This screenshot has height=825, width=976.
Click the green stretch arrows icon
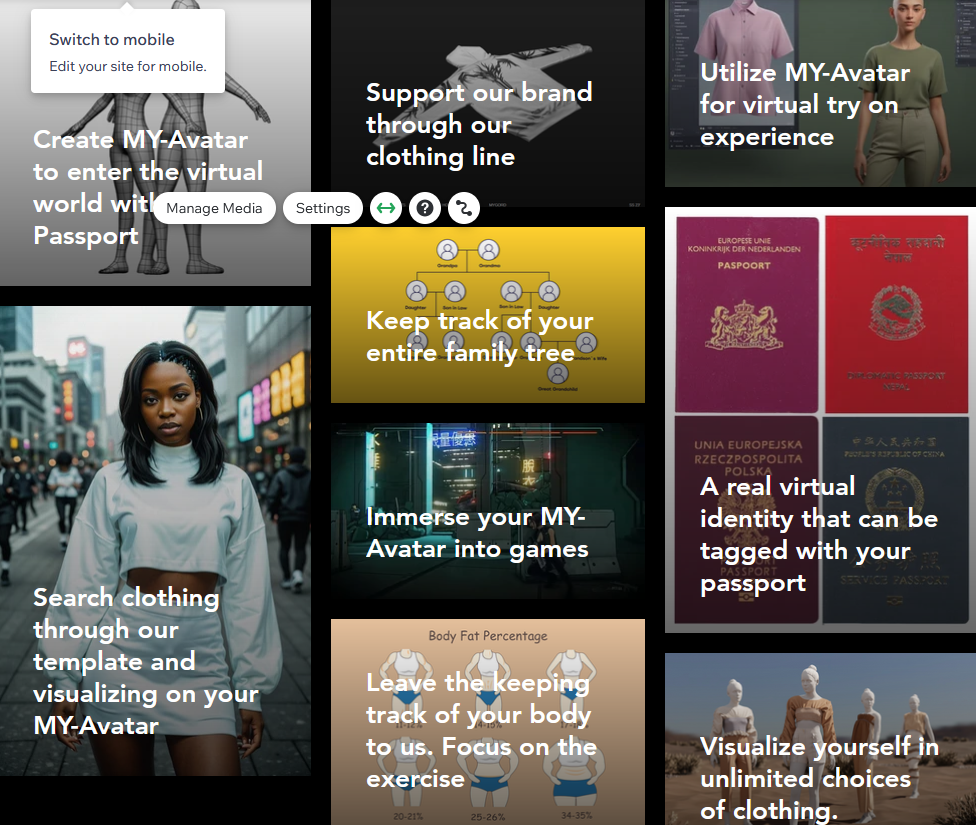coord(386,208)
